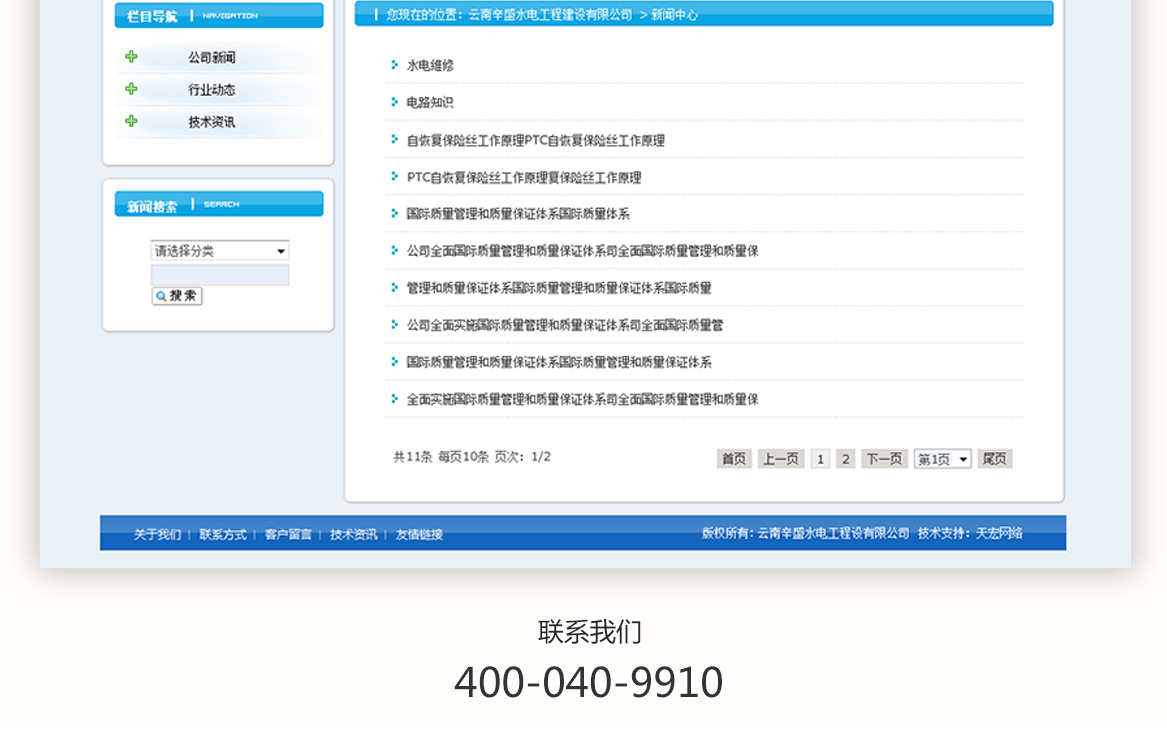
Task: Open the 水电维修 news article
Action: [x=430, y=65]
